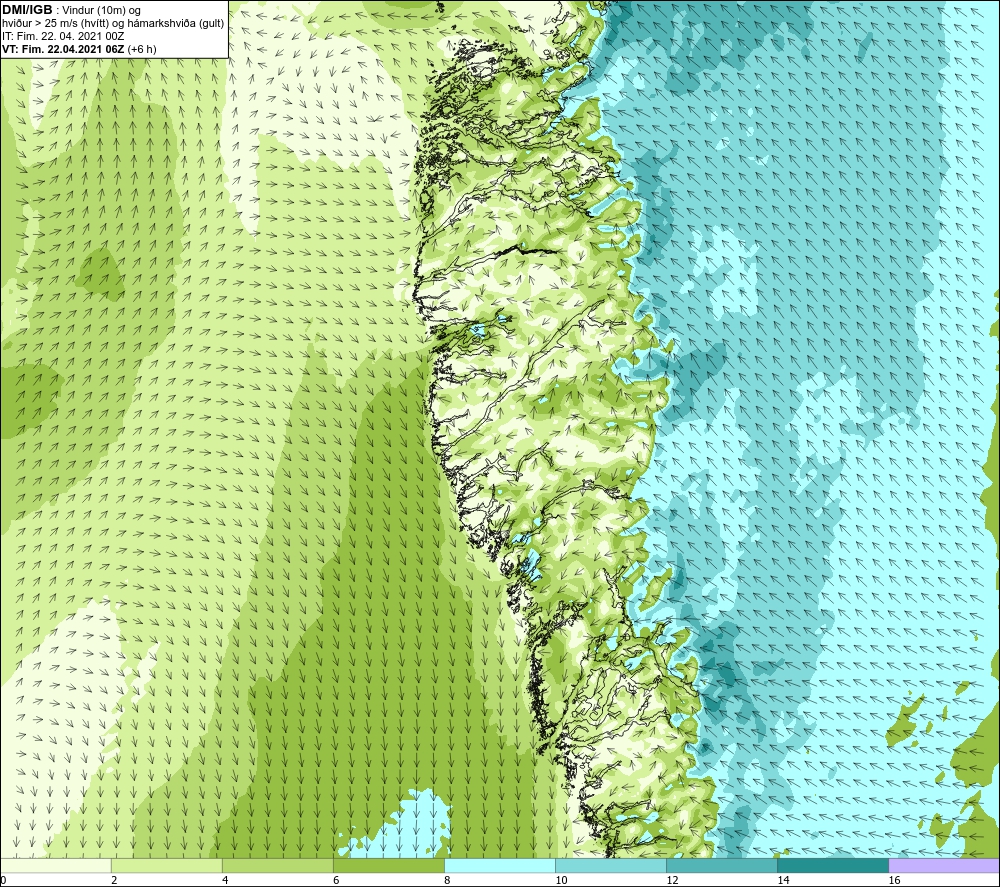The height and width of the screenshot is (887, 1000).
Task: Click the 6–8 m/s dark green legend swatch
Action: 389,865
